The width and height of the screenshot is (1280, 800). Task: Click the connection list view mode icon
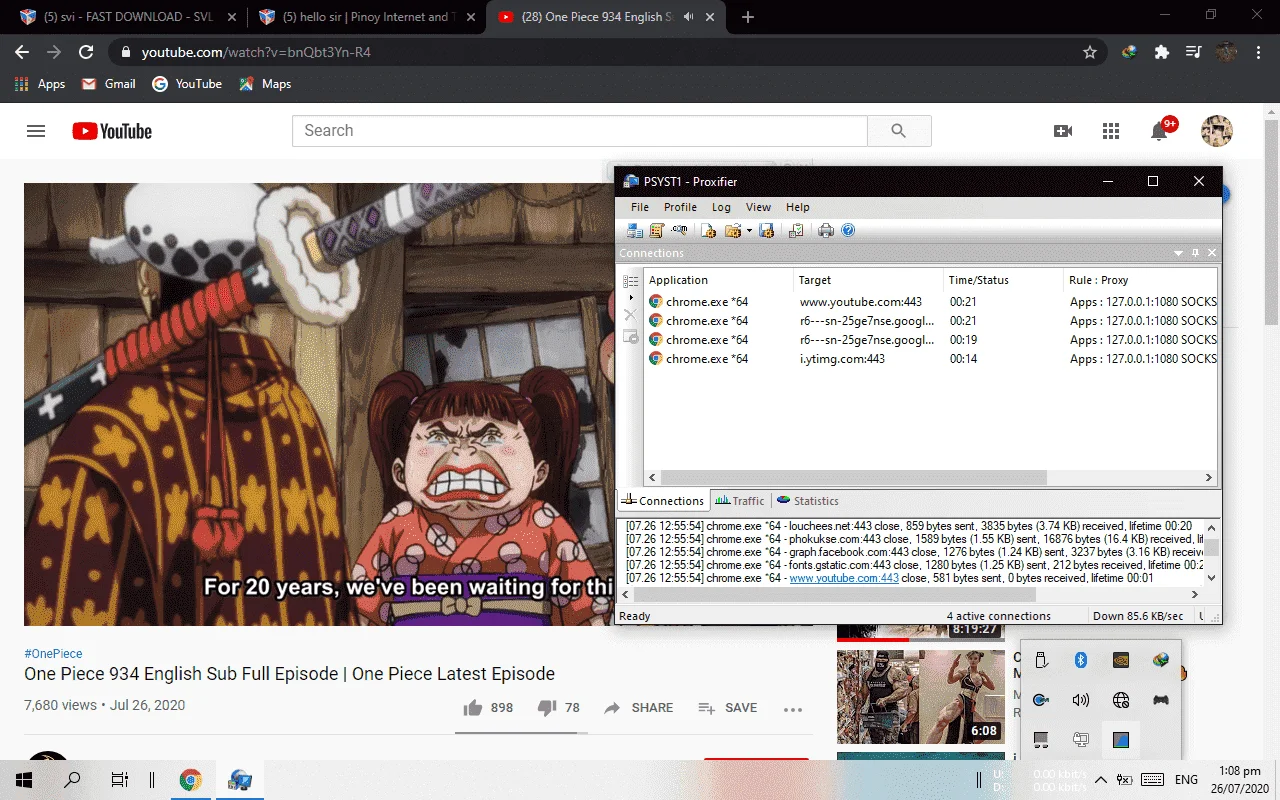click(x=630, y=282)
